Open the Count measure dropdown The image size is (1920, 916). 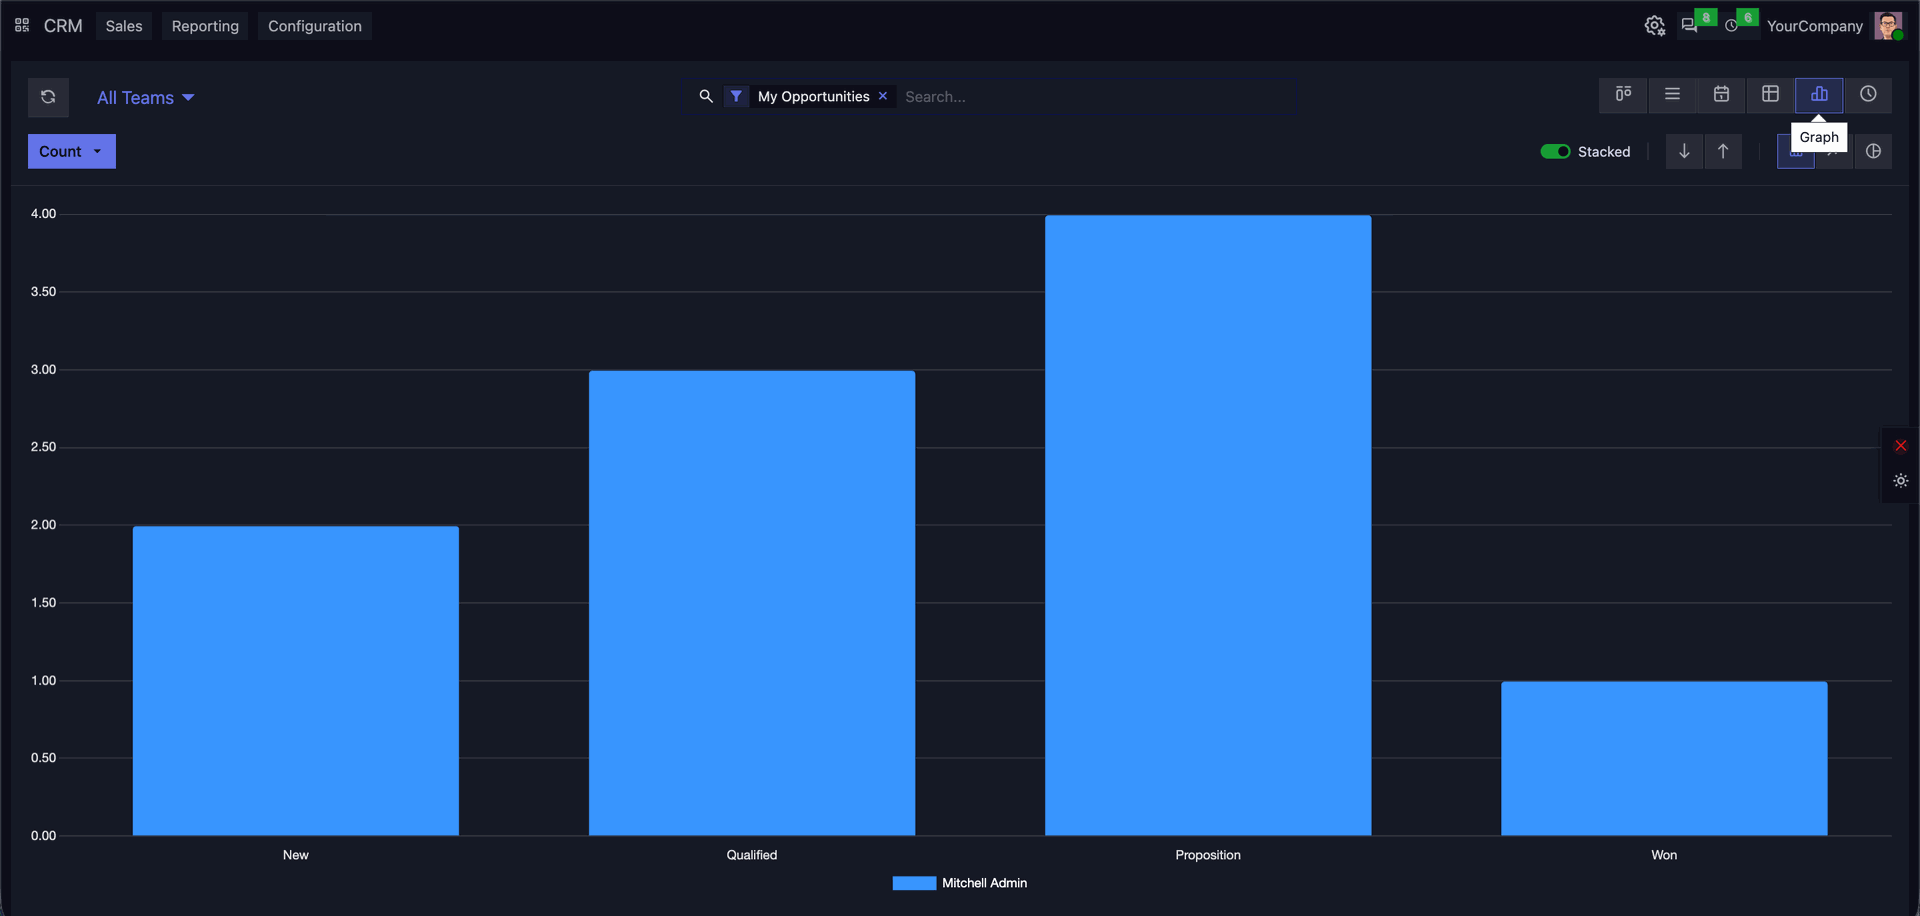72,151
